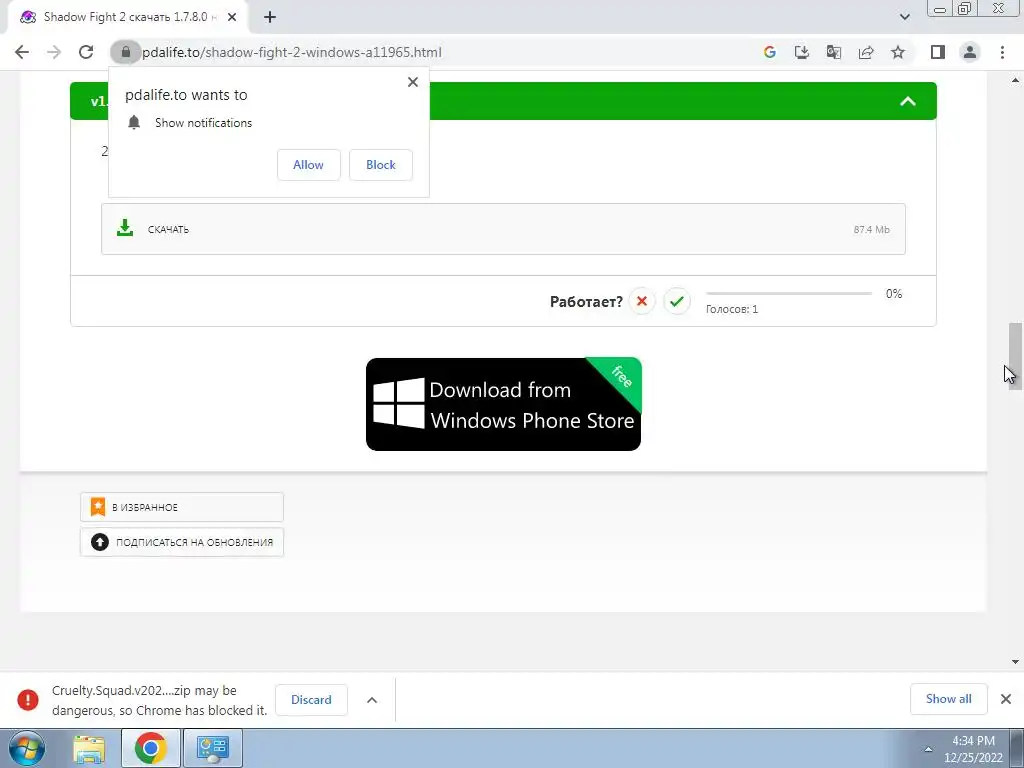Reload the pdalife.to page
Screen dimensions: 1024x768
pyautogui.click(x=86, y=52)
